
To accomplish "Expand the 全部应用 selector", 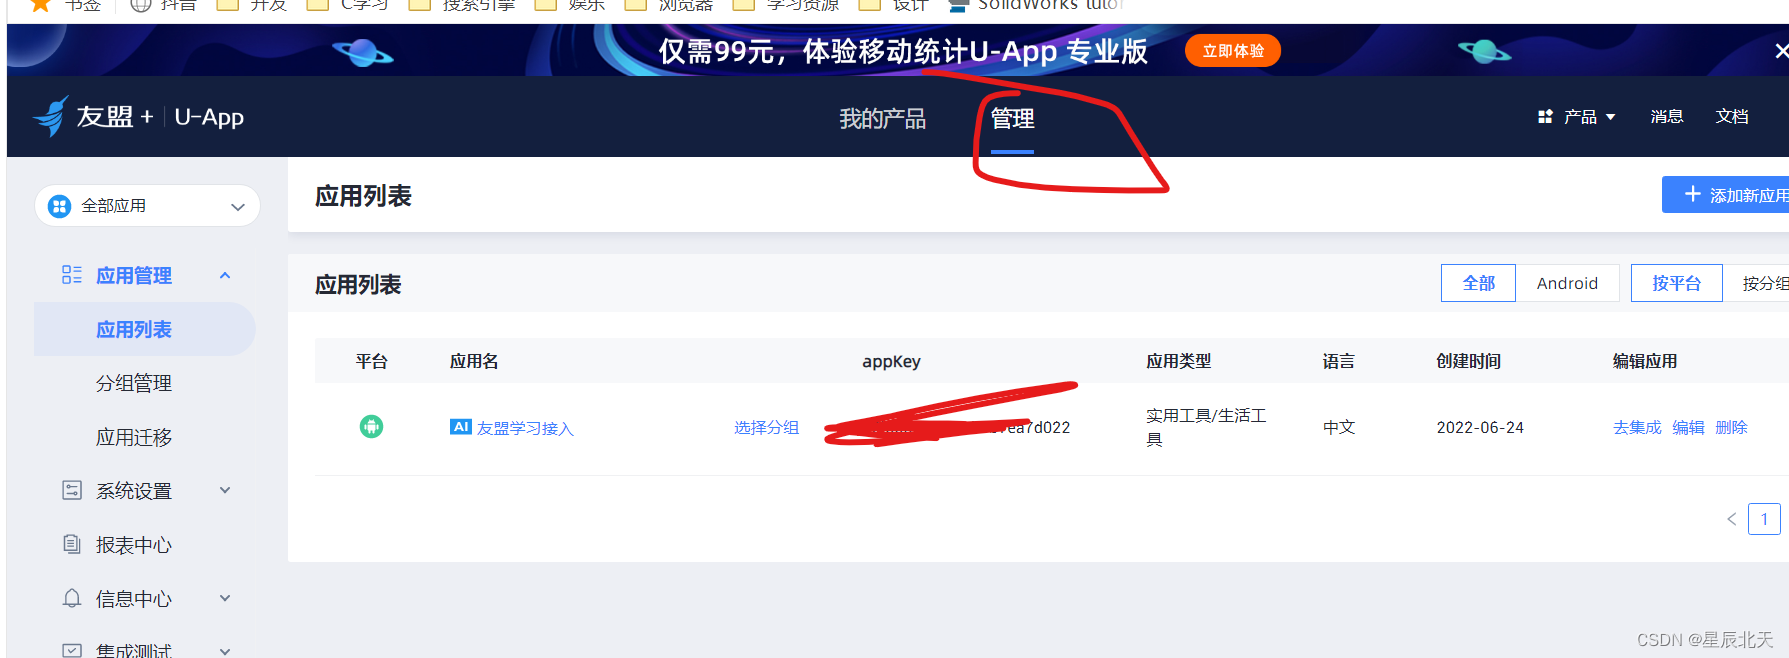I will (148, 206).
